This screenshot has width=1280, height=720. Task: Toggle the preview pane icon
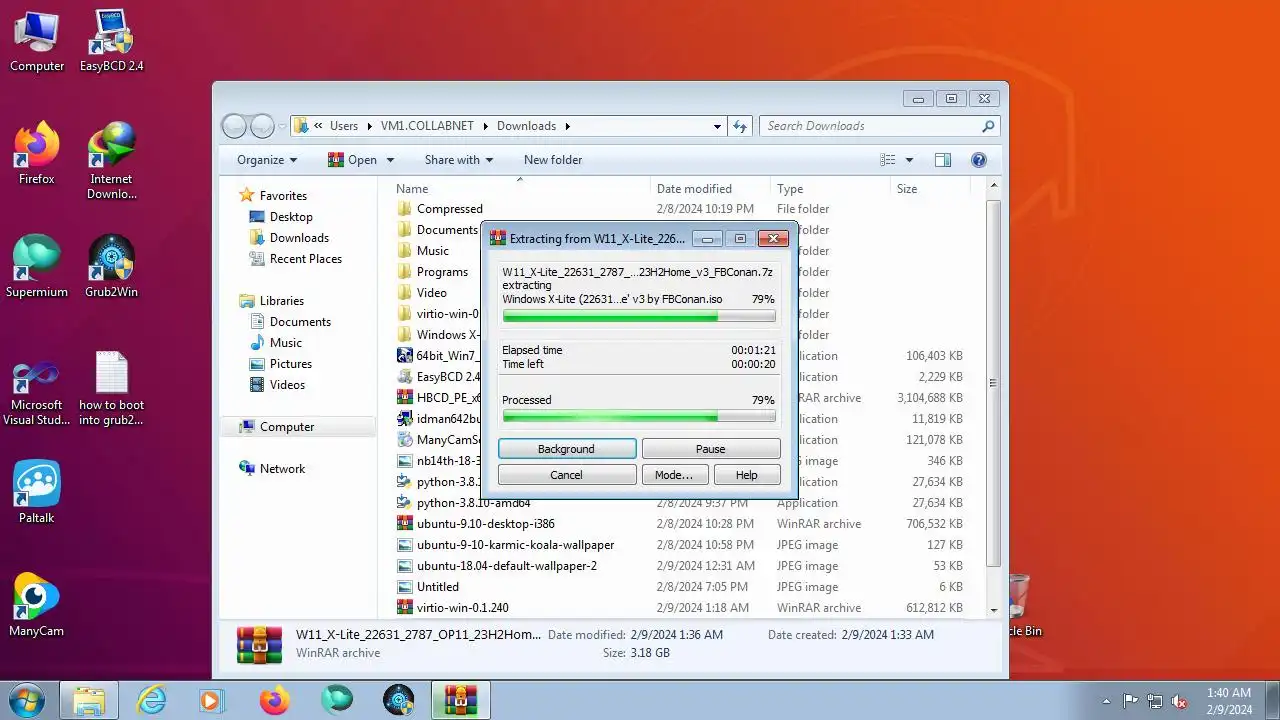pos(942,160)
